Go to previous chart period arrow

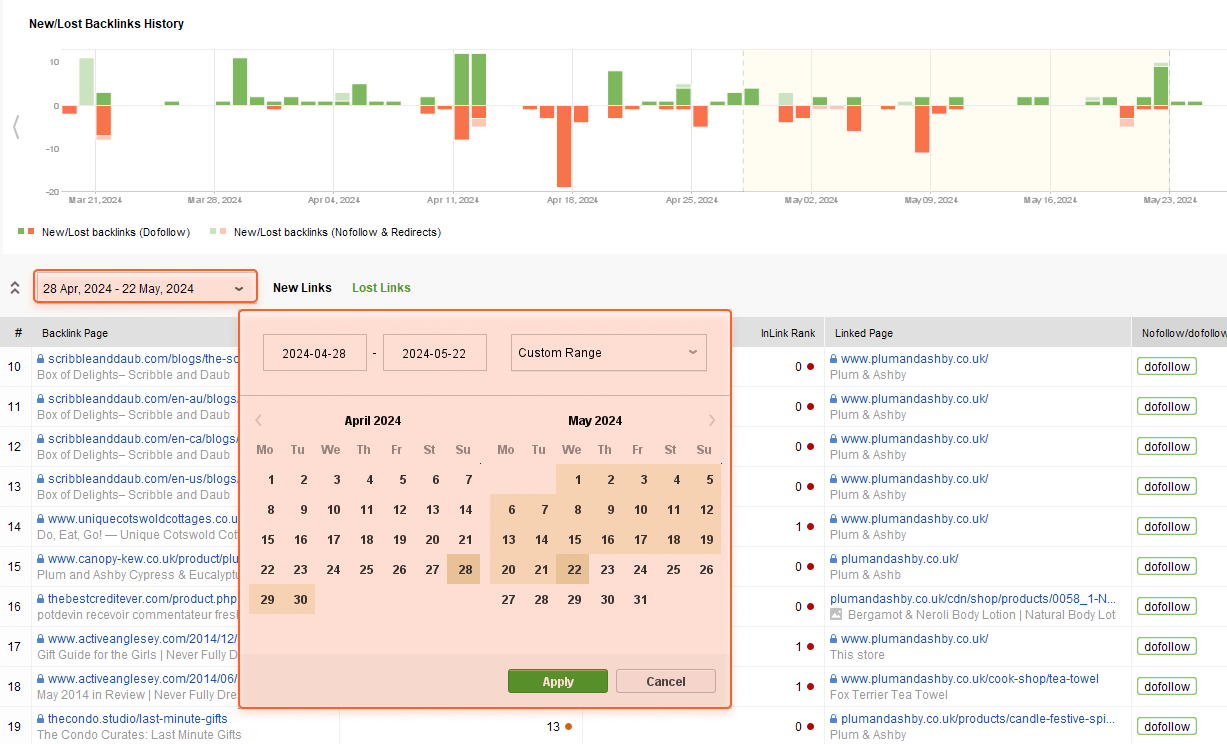[15, 127]
